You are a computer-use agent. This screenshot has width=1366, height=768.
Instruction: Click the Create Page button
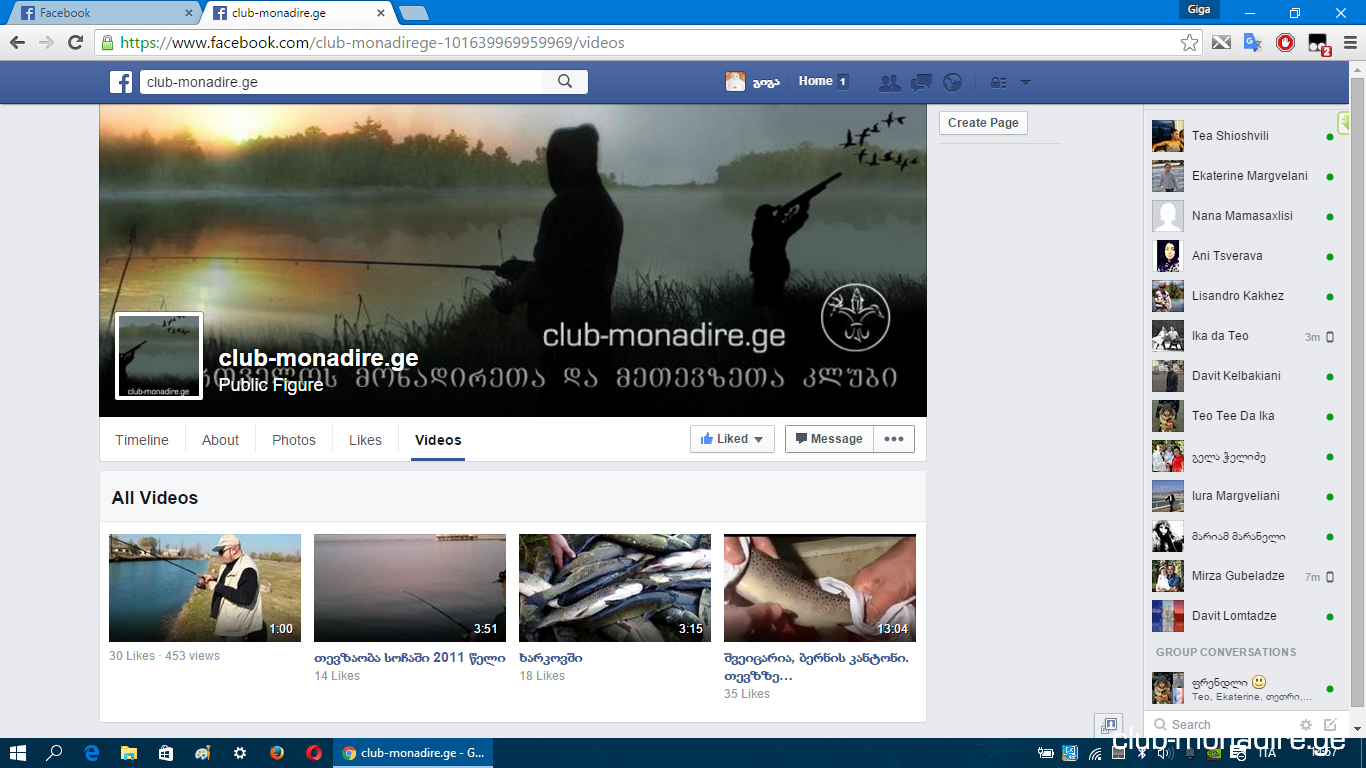983,123
